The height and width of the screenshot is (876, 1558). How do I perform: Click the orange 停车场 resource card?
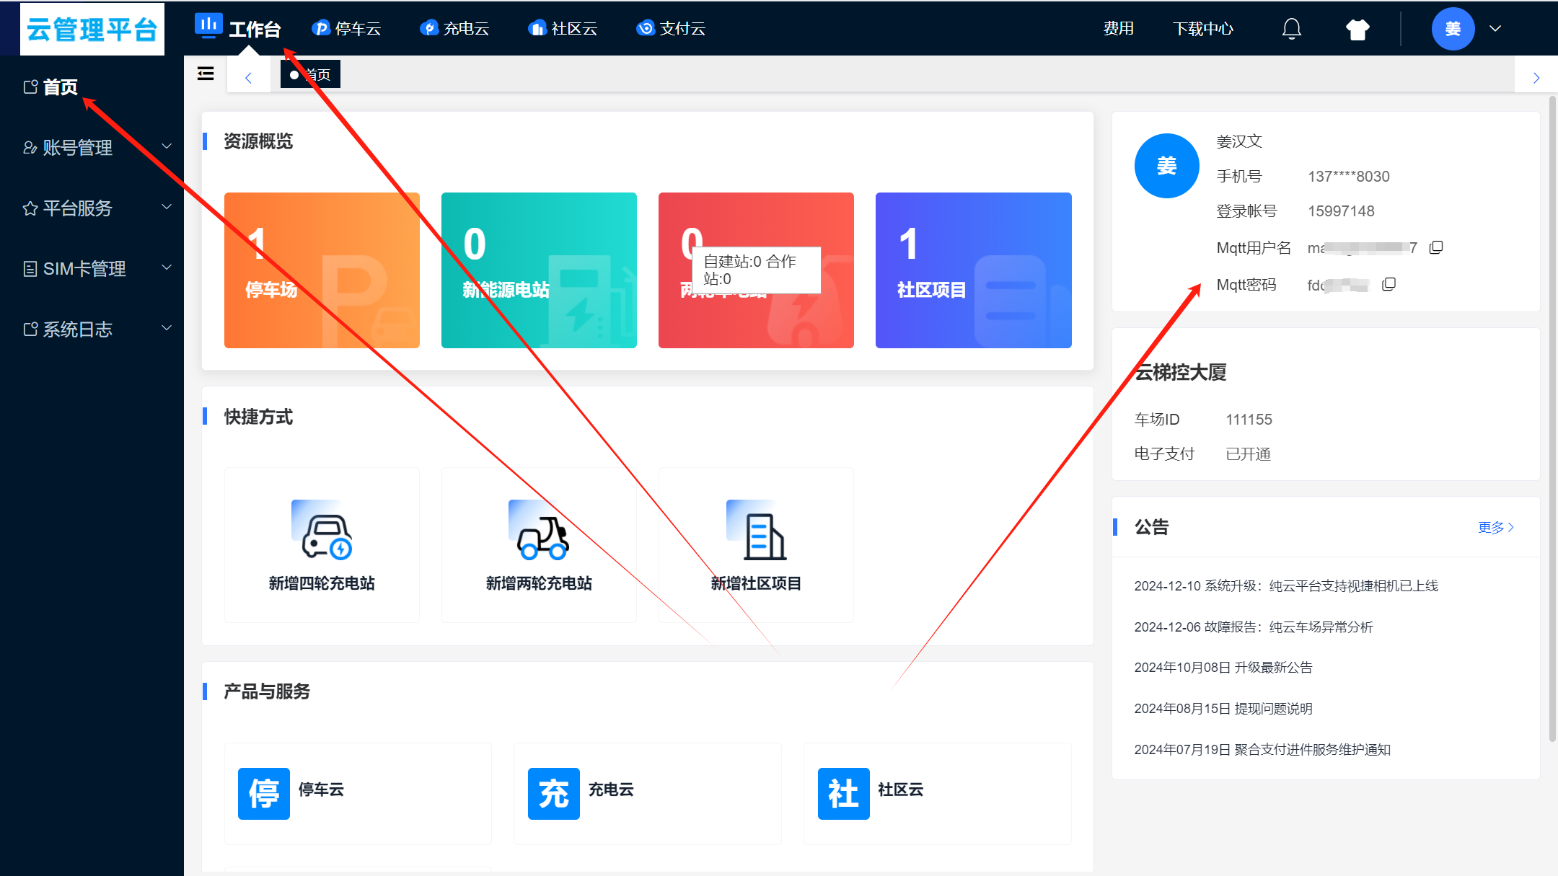tap(322, 270)
